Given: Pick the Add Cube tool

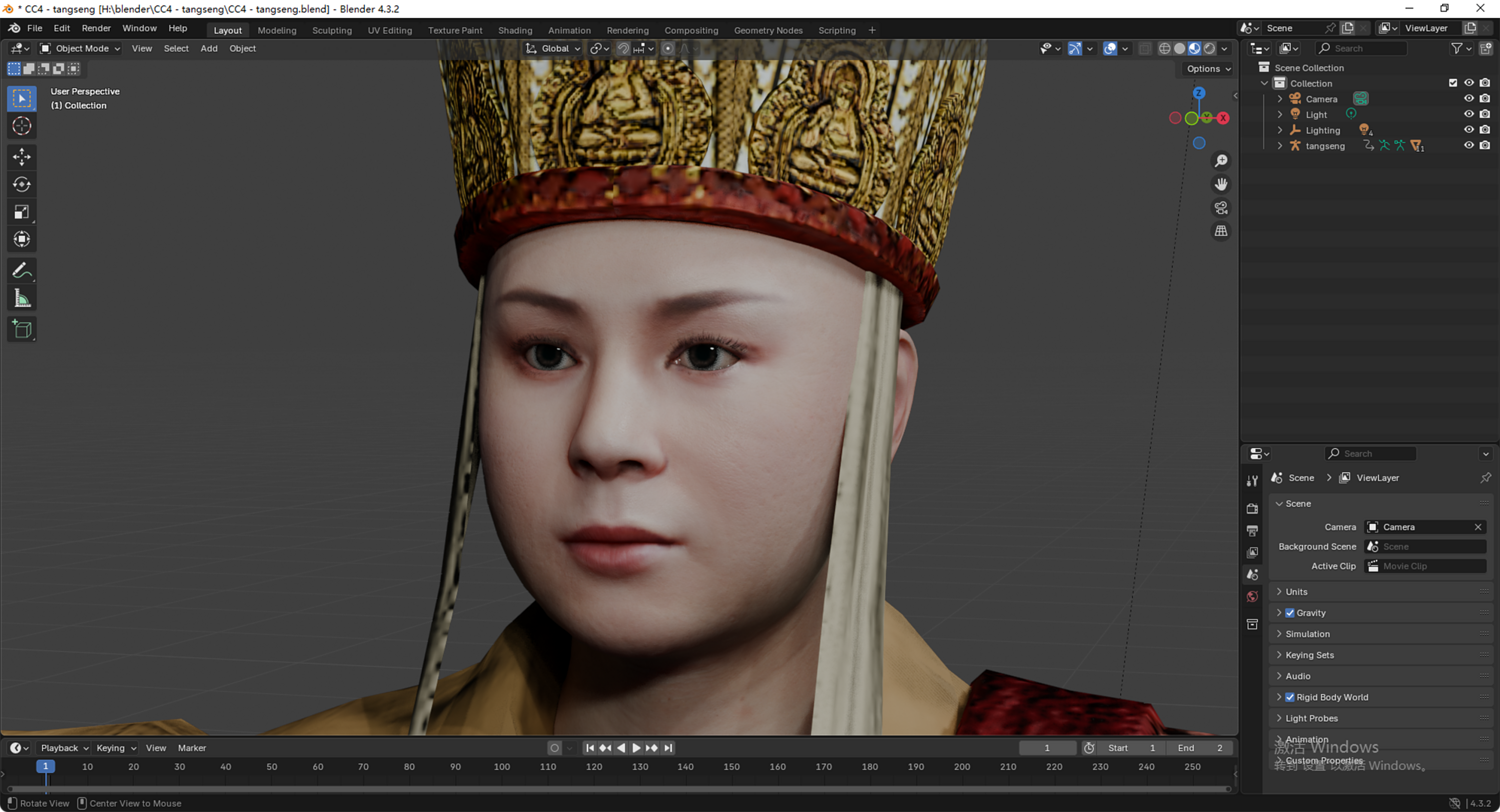Looking at the screenshot, I should click(22, 329).
